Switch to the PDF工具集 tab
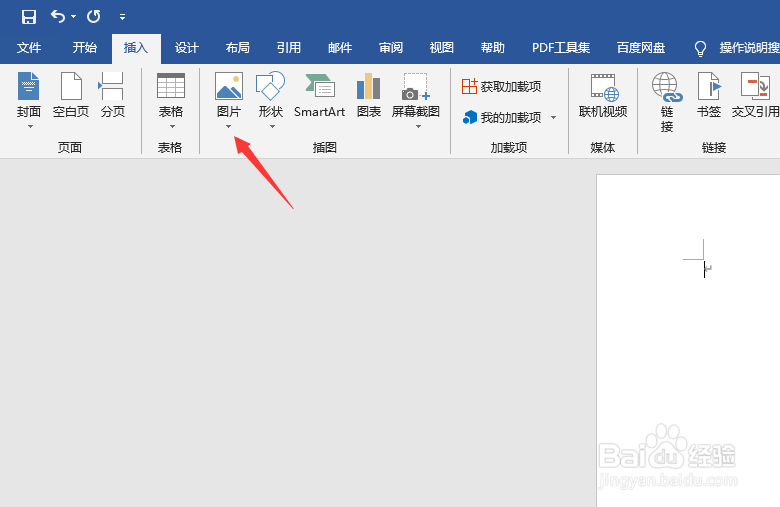The image size is (780, 507). [x=561, y=48]
